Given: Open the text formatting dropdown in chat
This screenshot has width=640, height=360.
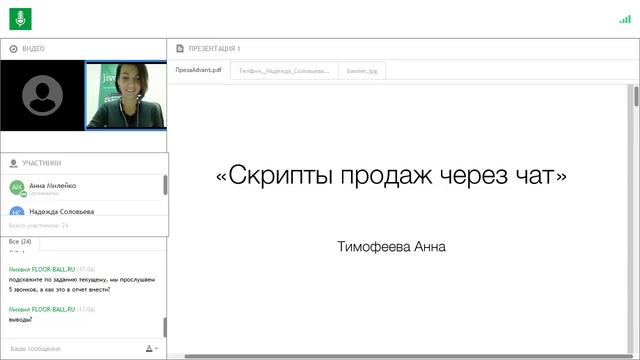Looking at the screenshot, I should tap(152, 348).
